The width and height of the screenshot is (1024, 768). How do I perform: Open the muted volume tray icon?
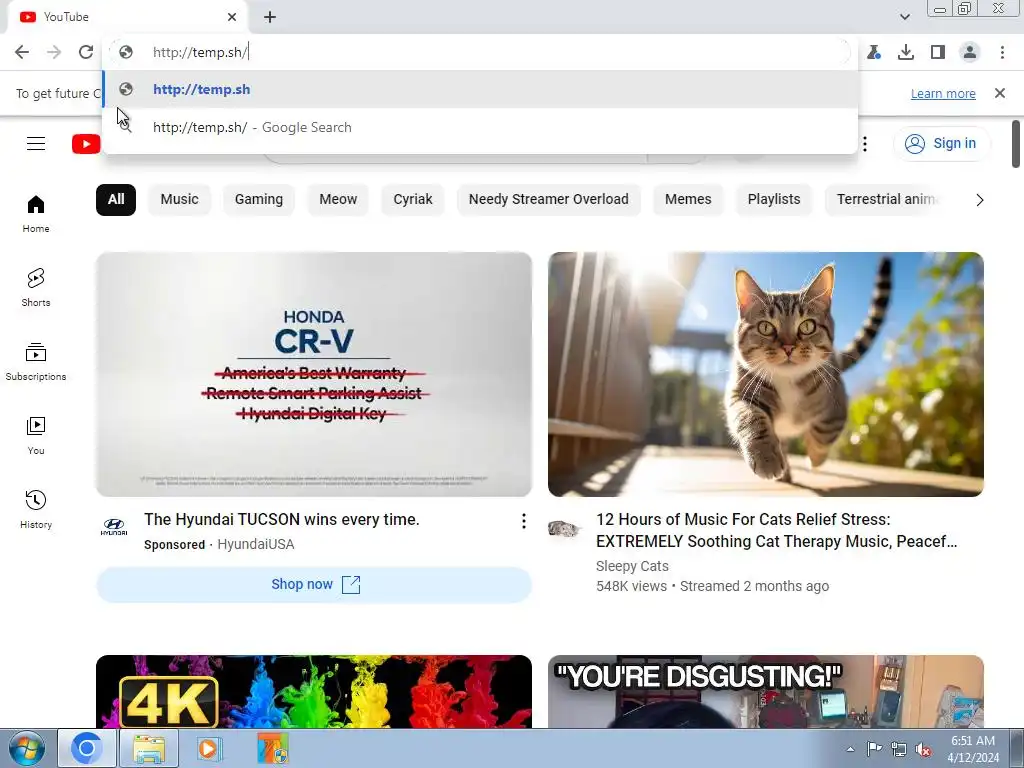[x=923, y=749]
